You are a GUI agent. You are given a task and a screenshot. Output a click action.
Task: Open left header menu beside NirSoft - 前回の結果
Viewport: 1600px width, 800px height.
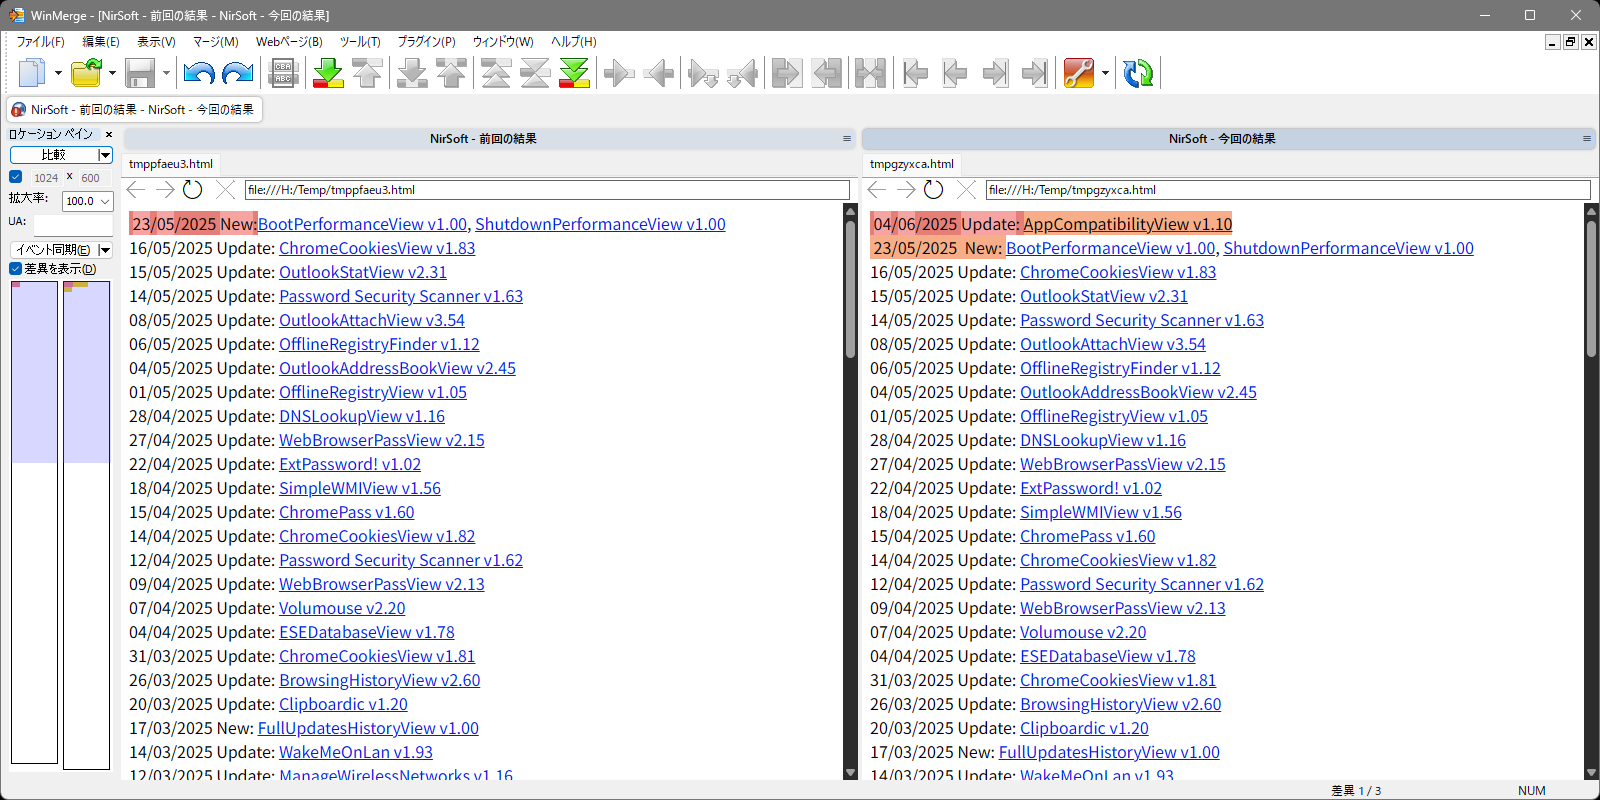[x=847, y=139]
